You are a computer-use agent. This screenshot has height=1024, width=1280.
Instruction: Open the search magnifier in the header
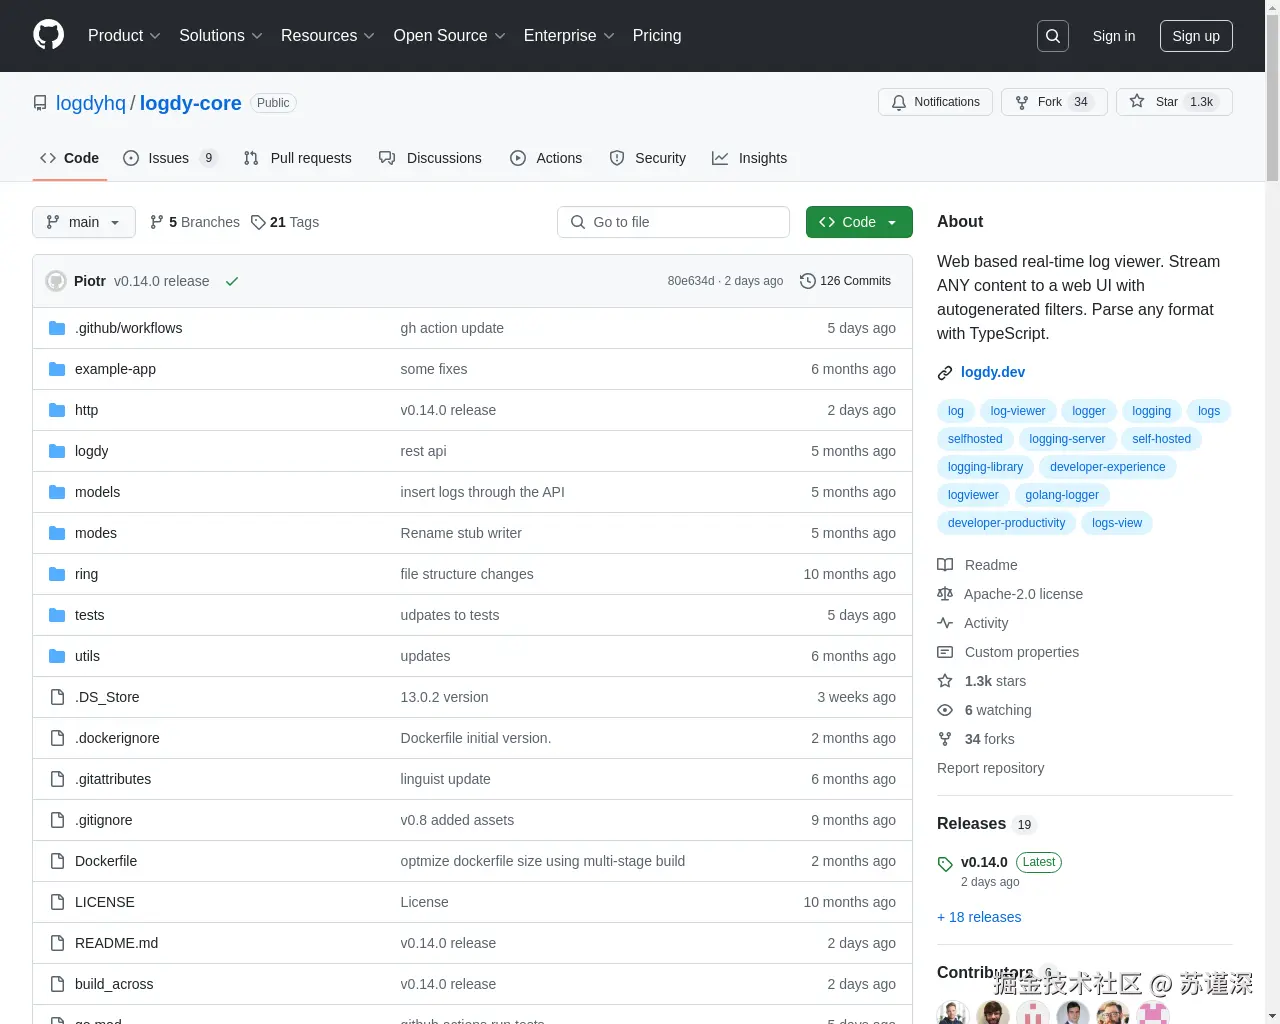coord(1053,36)
